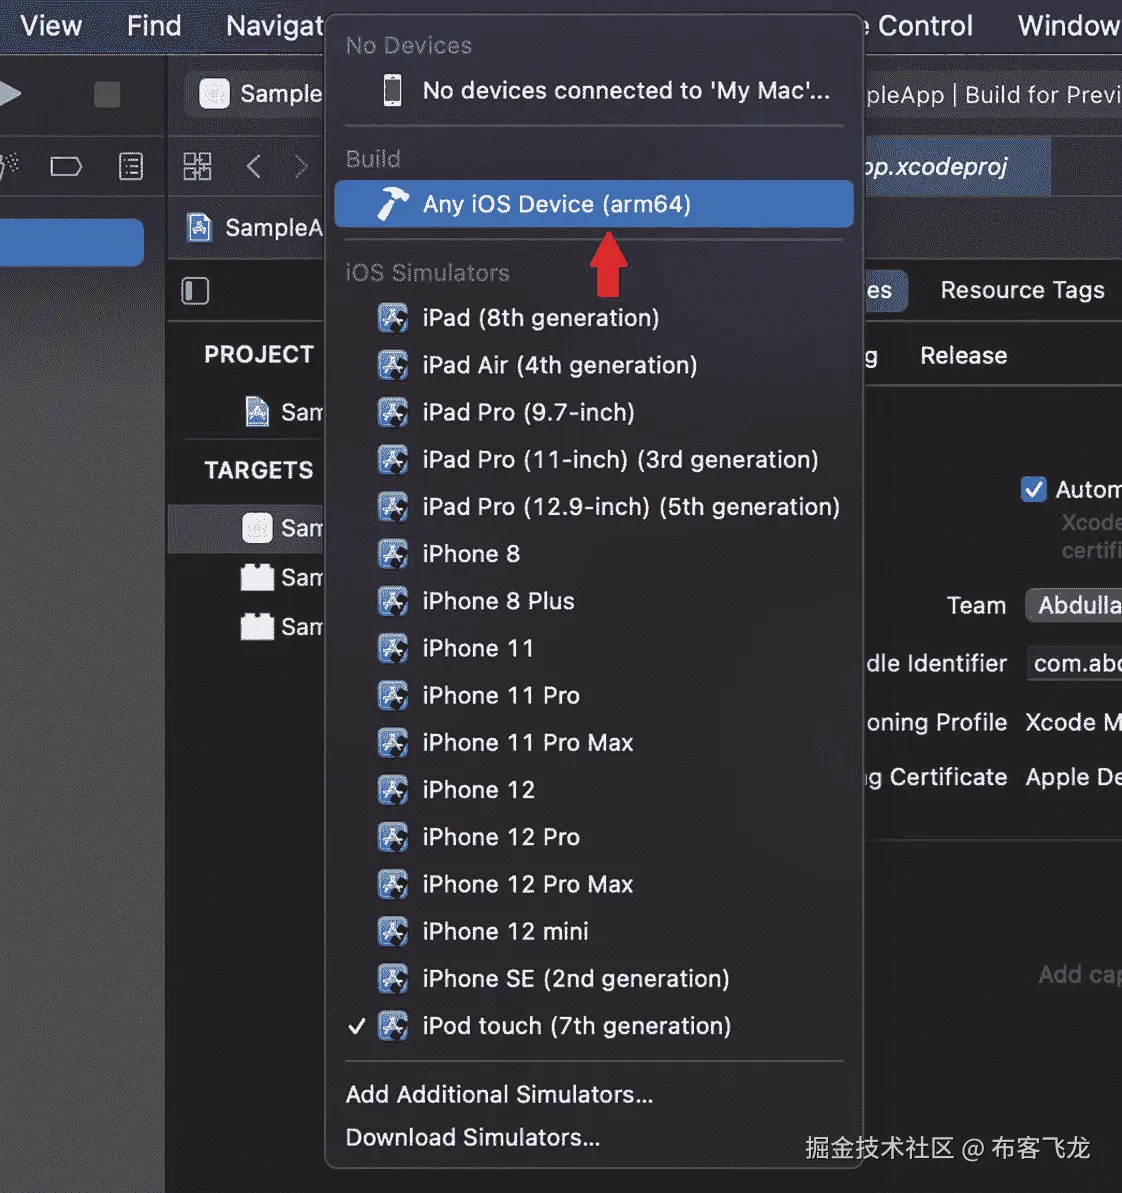Click the Run (play) button

(9, 94)
